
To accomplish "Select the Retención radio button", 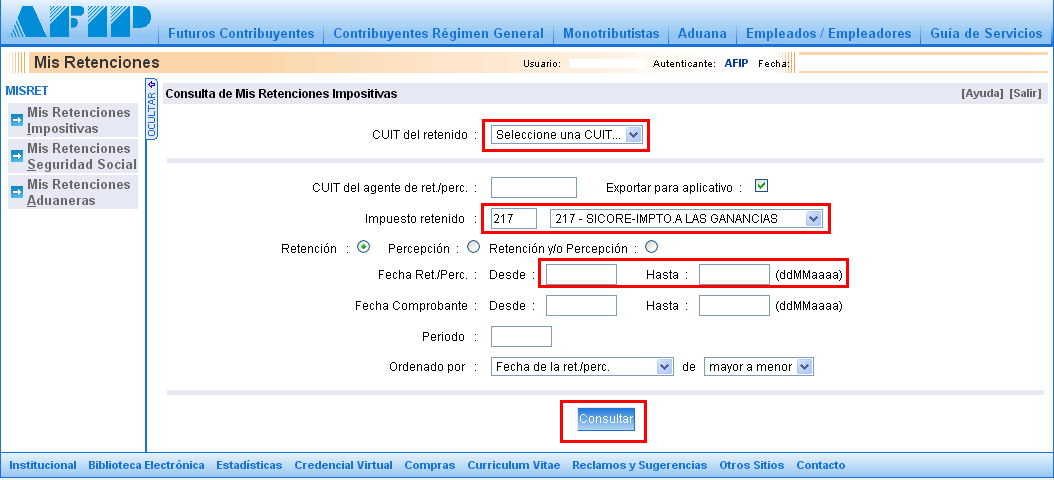I will tap(363, 247).
